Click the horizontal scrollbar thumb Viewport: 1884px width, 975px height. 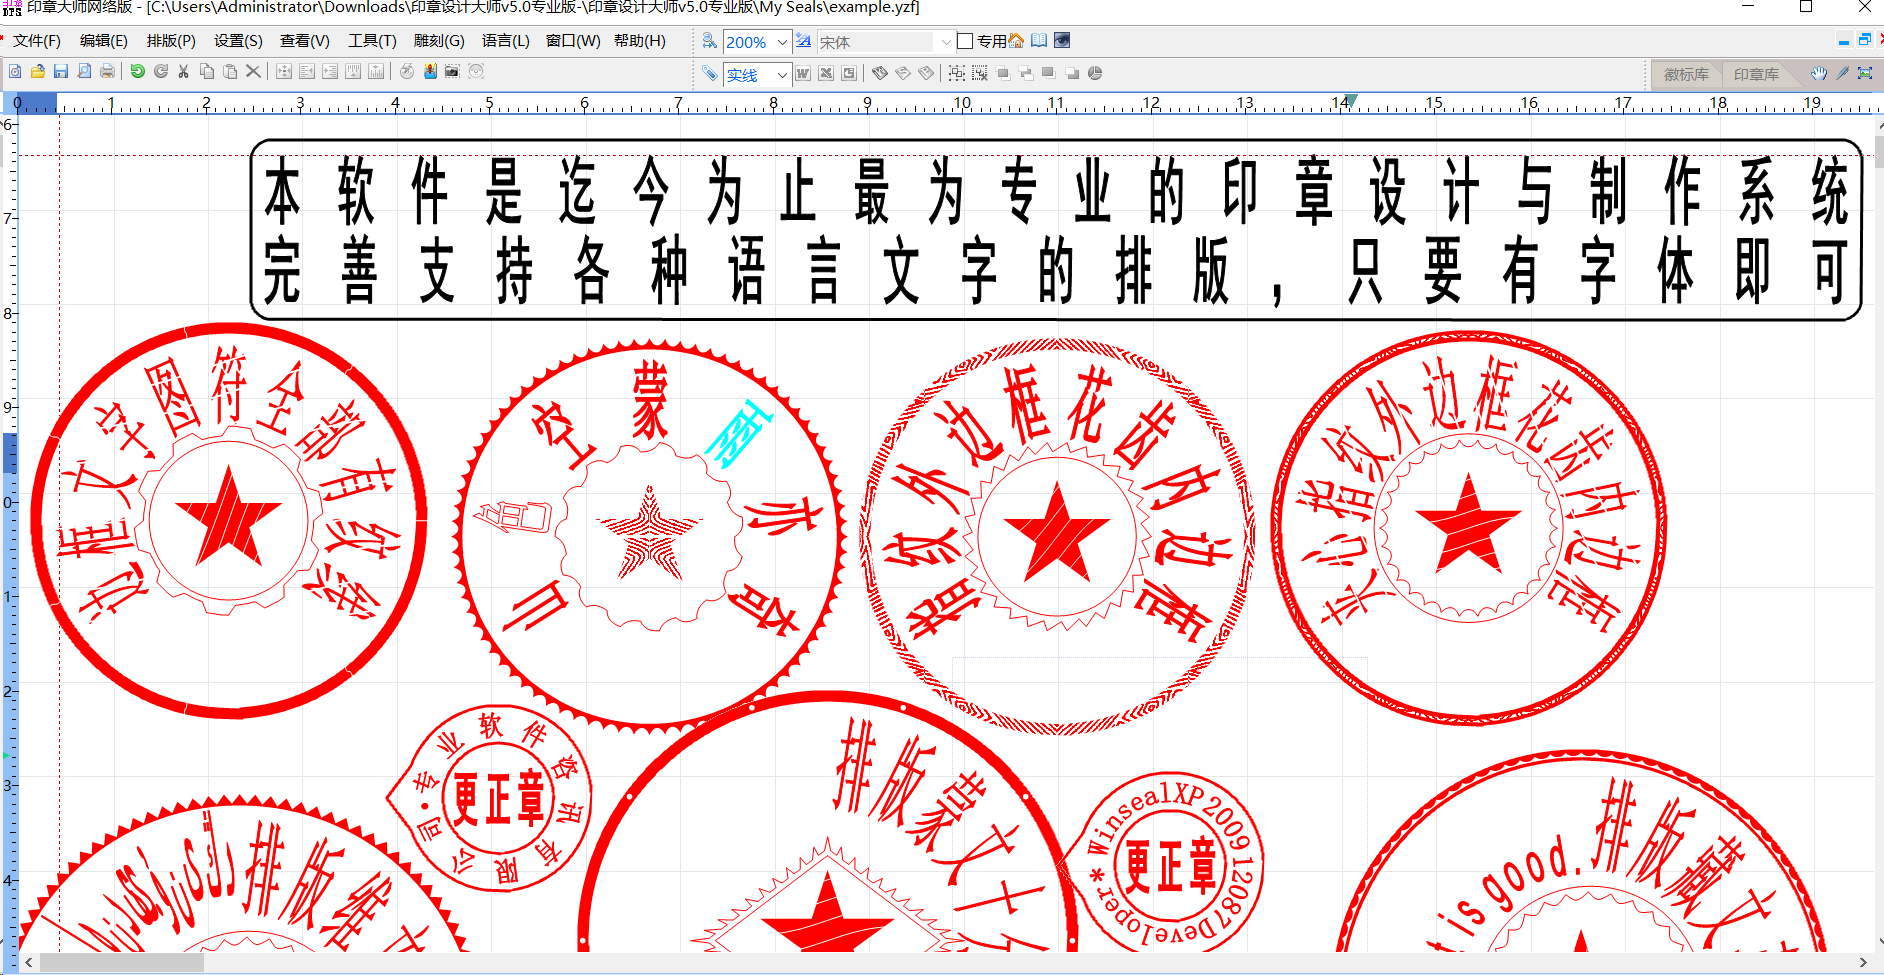121,963
